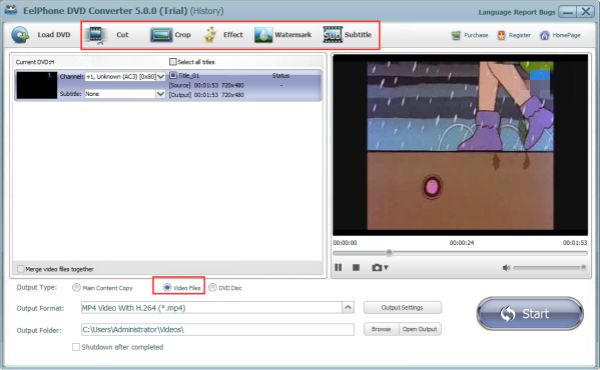Open the Crop tool
600x370 pixels.
tap(170, 35)
